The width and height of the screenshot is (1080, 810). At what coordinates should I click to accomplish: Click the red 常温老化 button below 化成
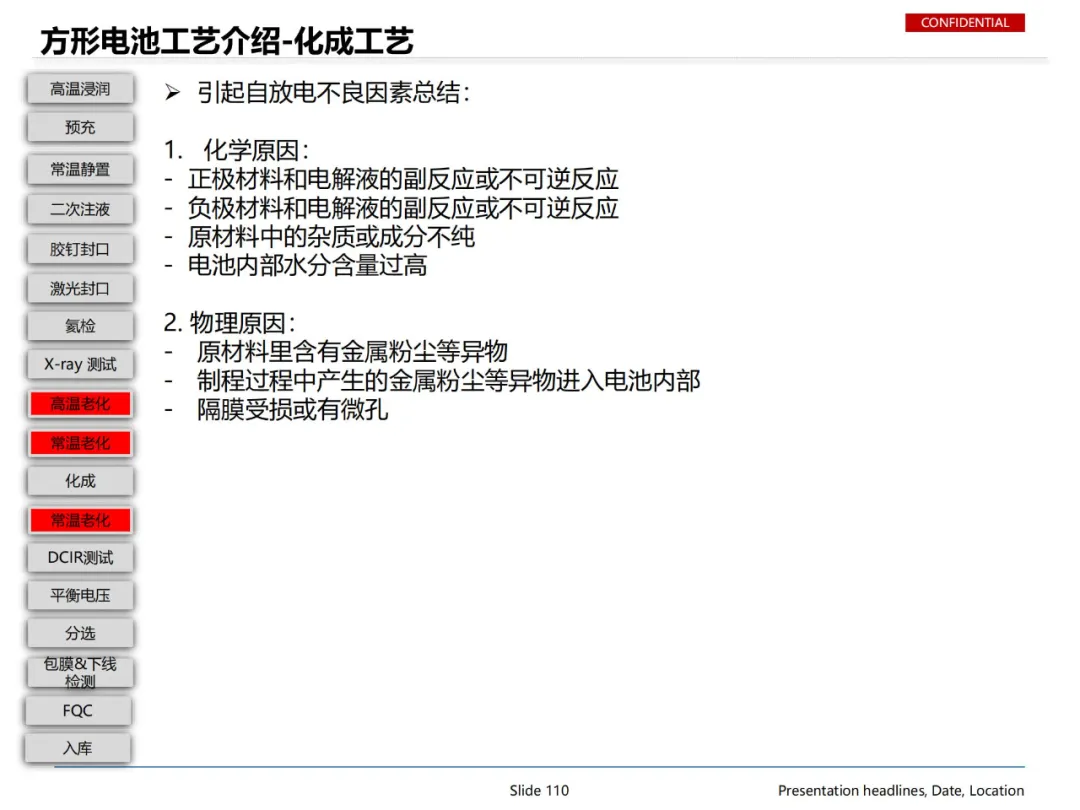point(80,521)
